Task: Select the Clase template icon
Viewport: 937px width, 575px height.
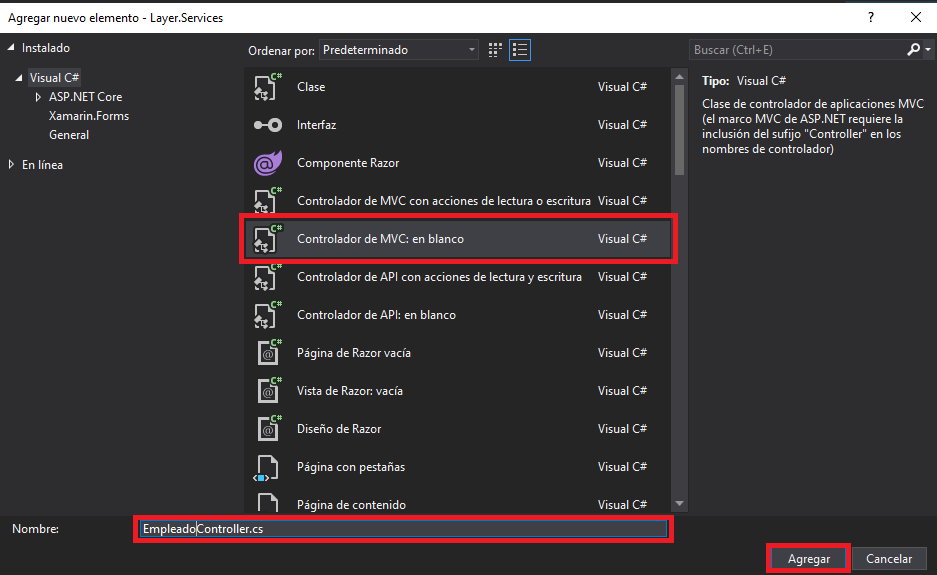Action: (267, 87)
